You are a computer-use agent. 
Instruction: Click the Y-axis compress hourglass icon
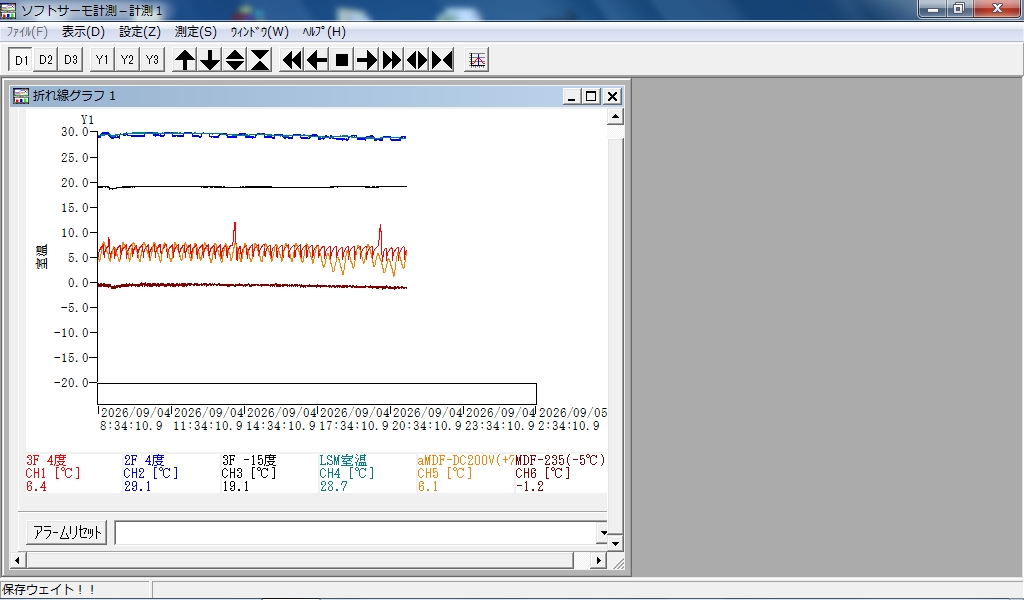[x=260, y=60]
